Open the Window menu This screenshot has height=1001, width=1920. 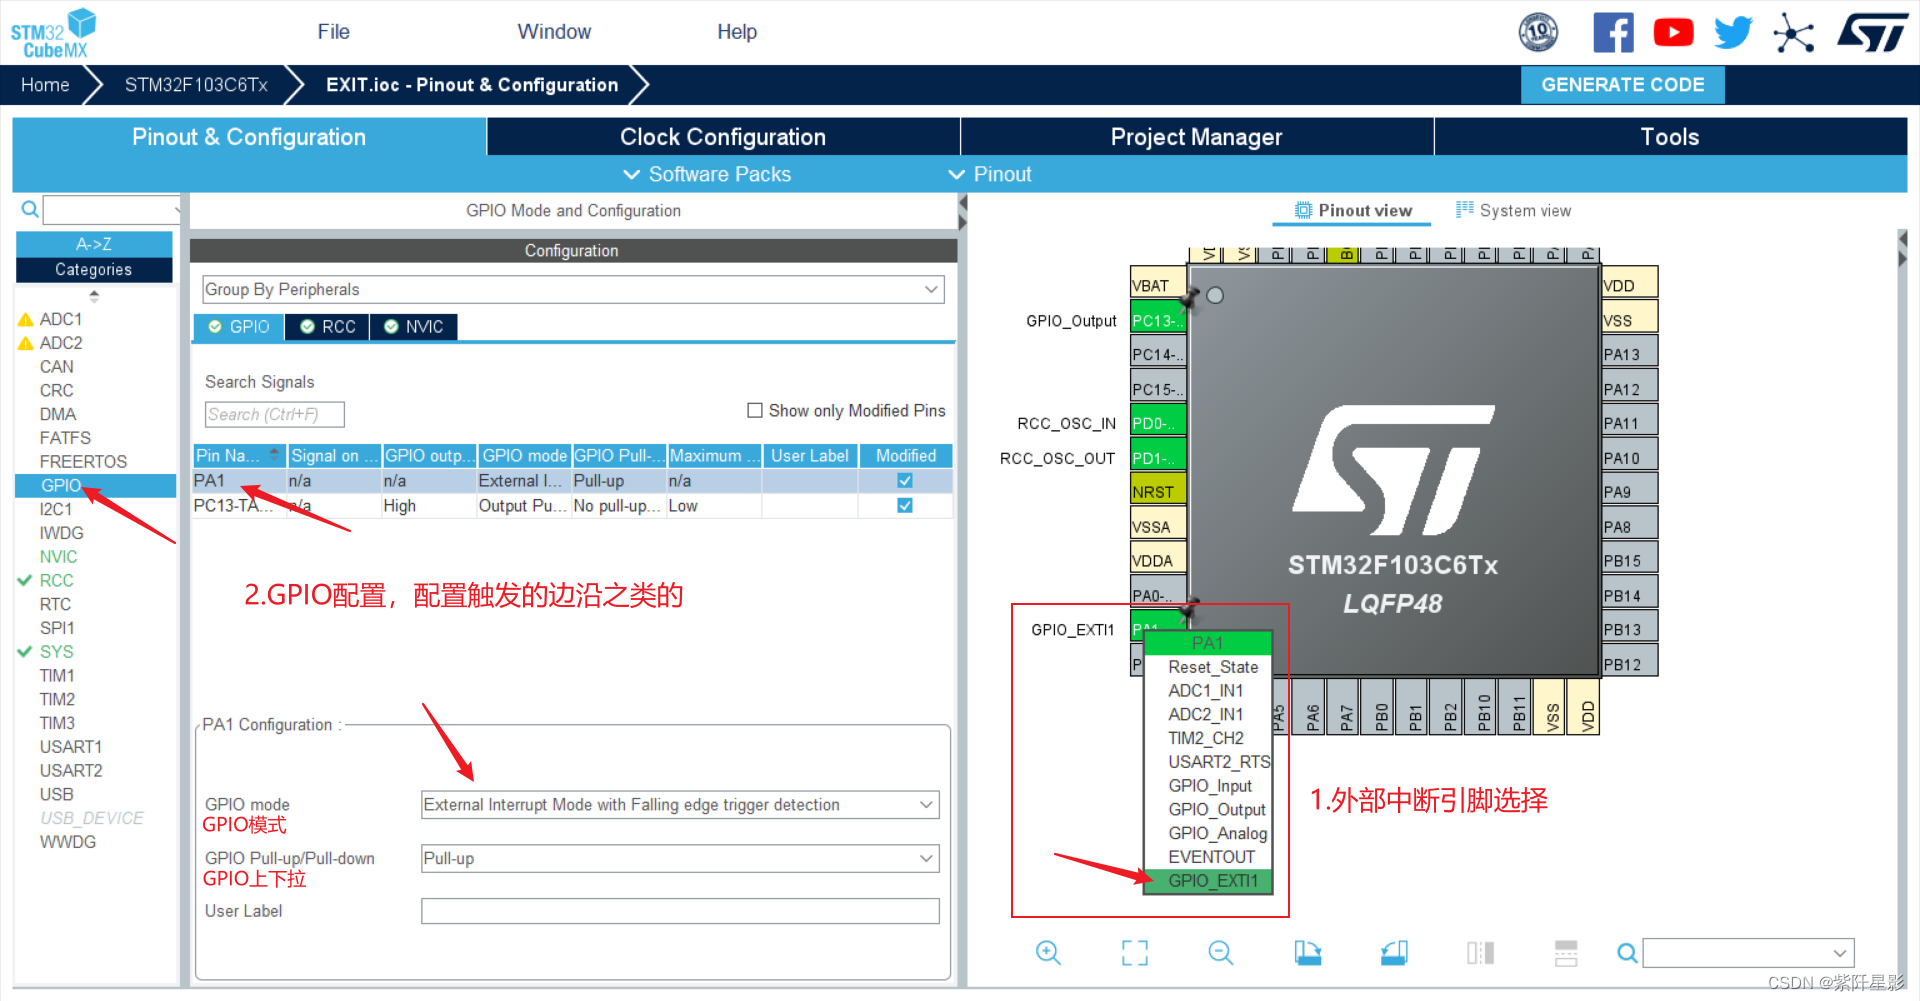click(554, 31)
